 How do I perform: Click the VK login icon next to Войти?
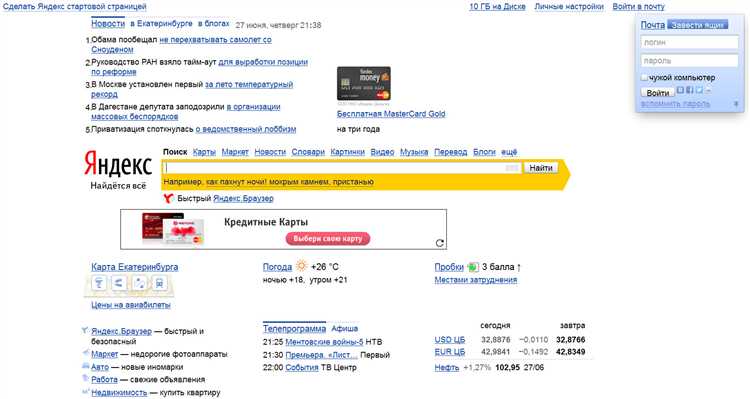point(681,90)
